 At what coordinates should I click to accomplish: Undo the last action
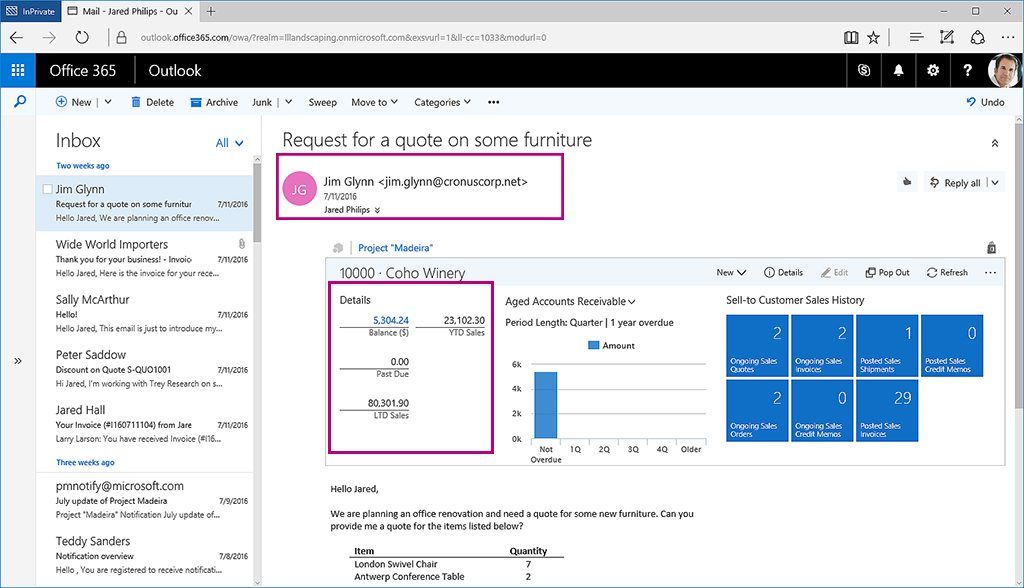pyautogui.click(x=985, y=102)
